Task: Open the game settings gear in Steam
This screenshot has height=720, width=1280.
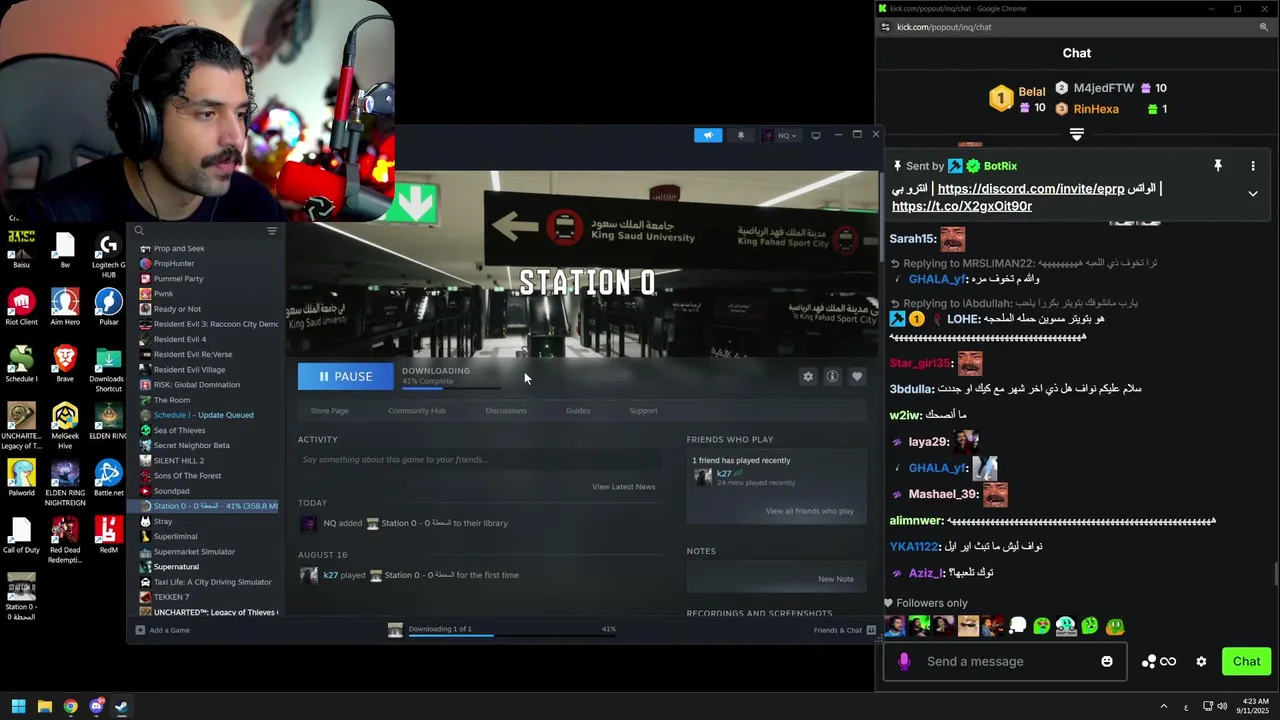Action: click(808, 377)
